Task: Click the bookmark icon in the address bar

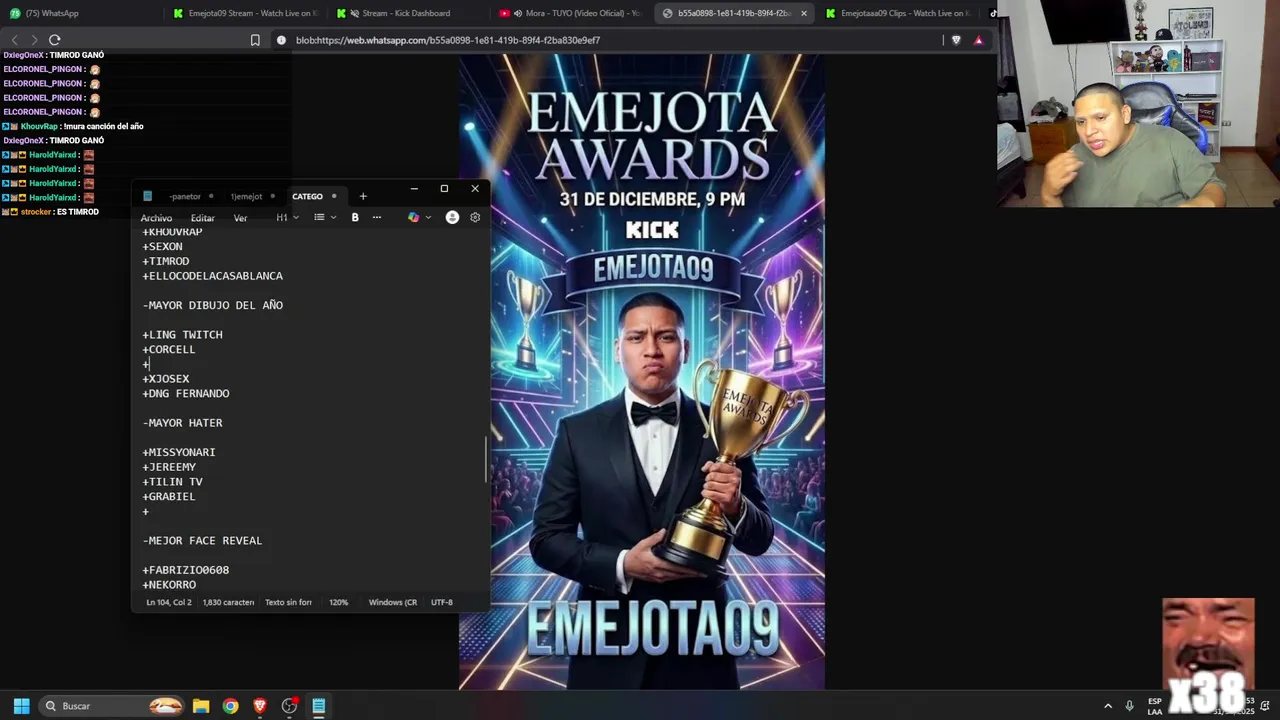Action: click(x=255, y=40)
